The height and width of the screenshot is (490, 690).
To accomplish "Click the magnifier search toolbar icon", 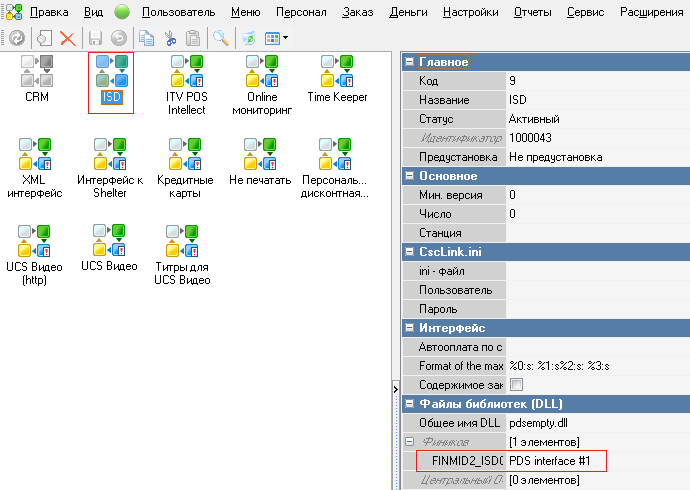I will (x=220, y=38).
